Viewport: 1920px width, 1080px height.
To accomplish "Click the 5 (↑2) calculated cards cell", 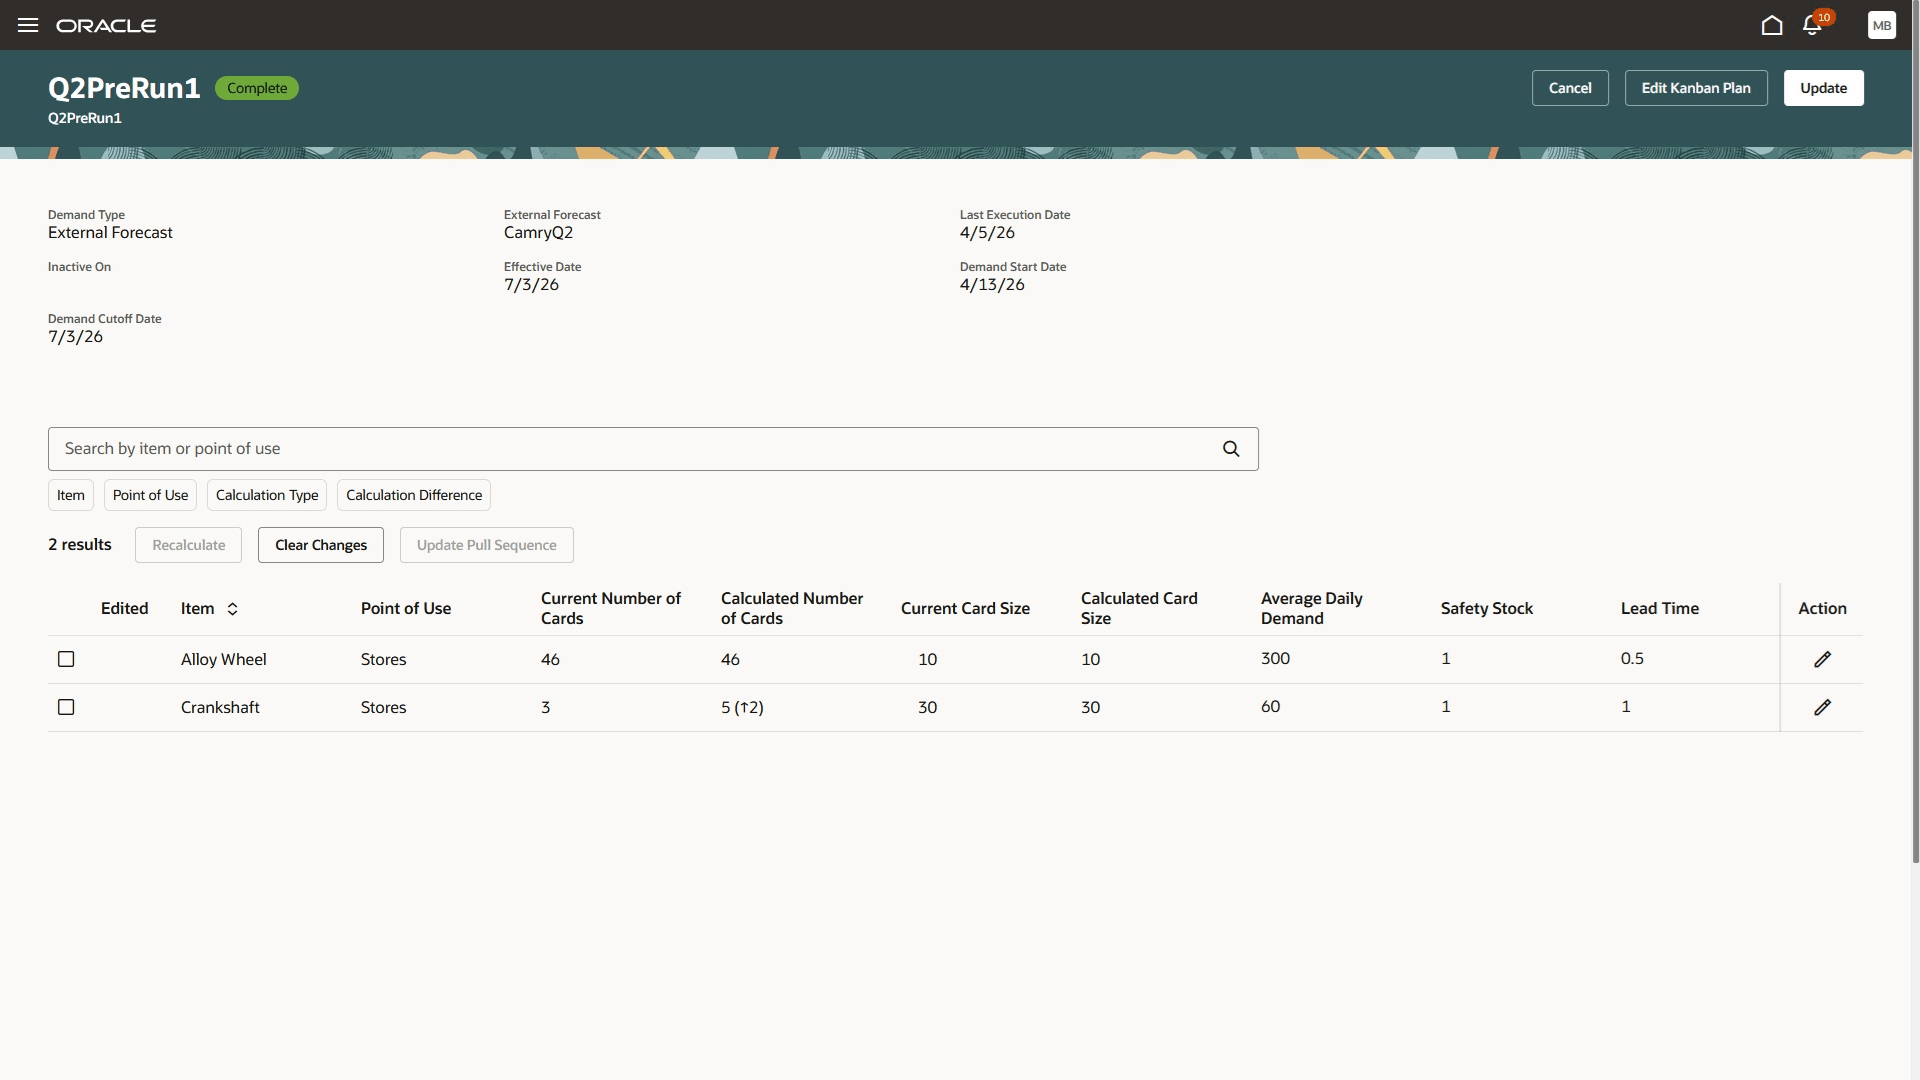I will coord(742,708).
